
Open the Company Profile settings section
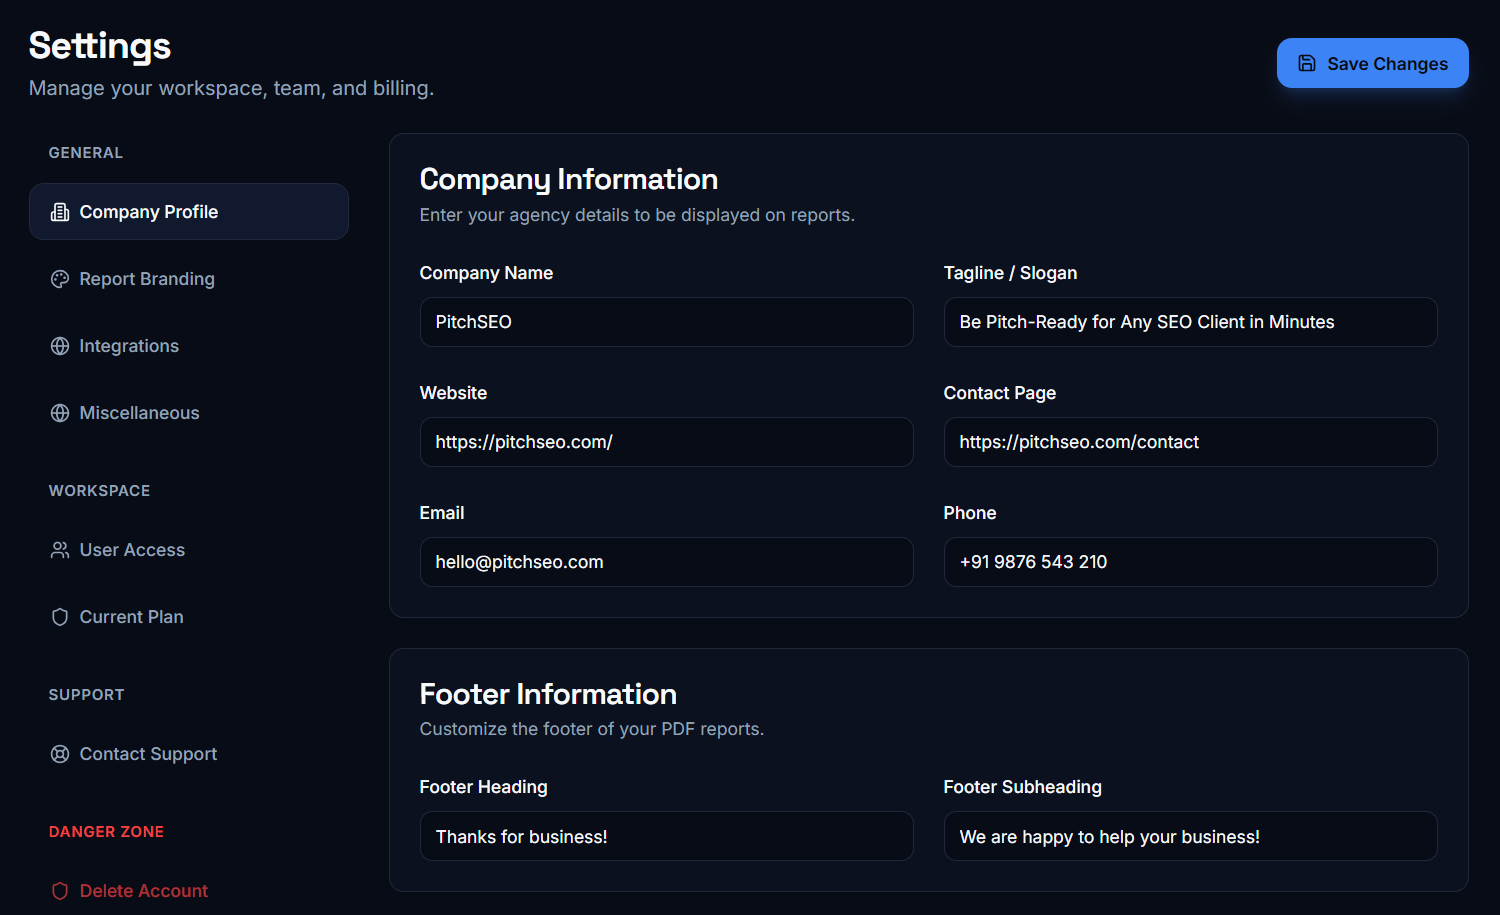click(189, 211)
